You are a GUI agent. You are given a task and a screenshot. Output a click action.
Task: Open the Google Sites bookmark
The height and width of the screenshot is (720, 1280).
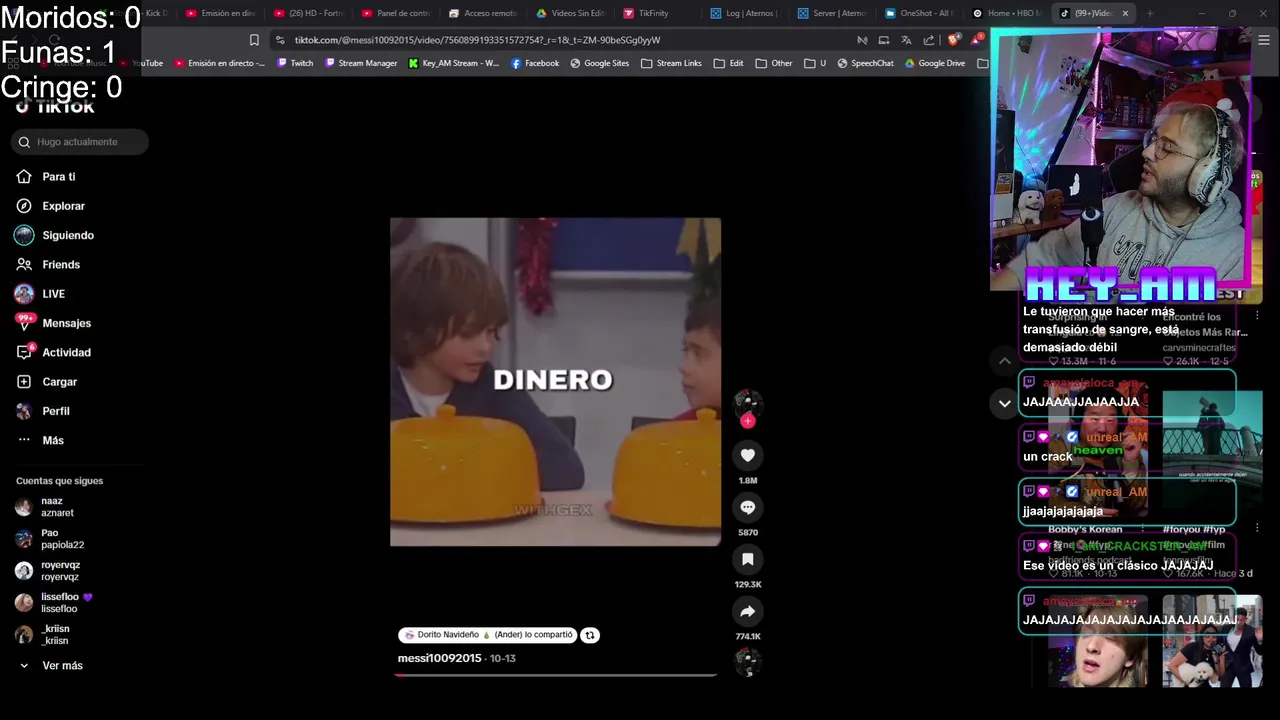tap(600, 63)
